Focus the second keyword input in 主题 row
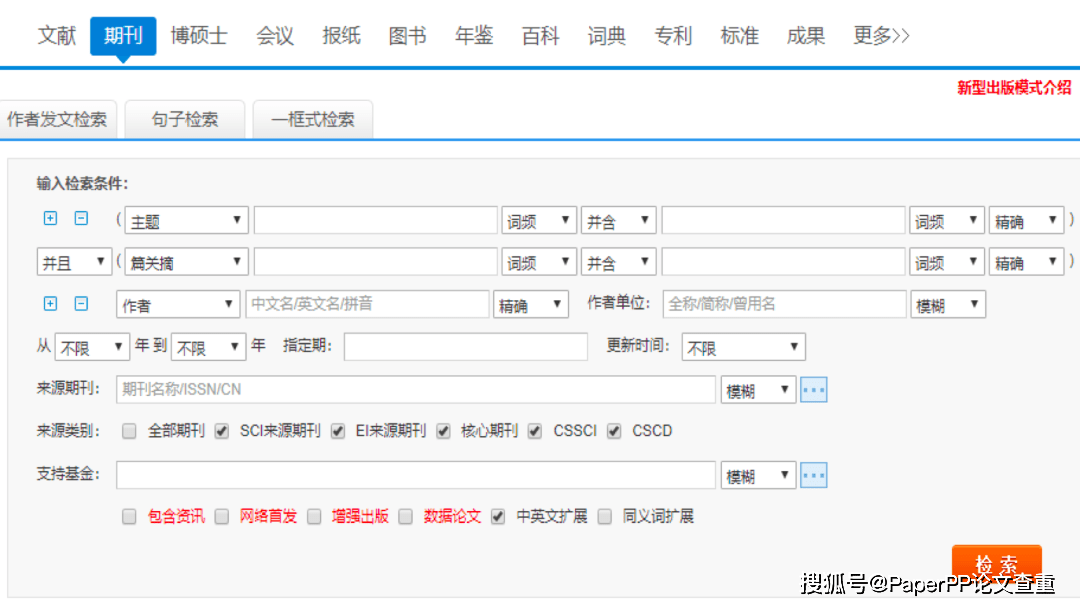 (783, 220)
